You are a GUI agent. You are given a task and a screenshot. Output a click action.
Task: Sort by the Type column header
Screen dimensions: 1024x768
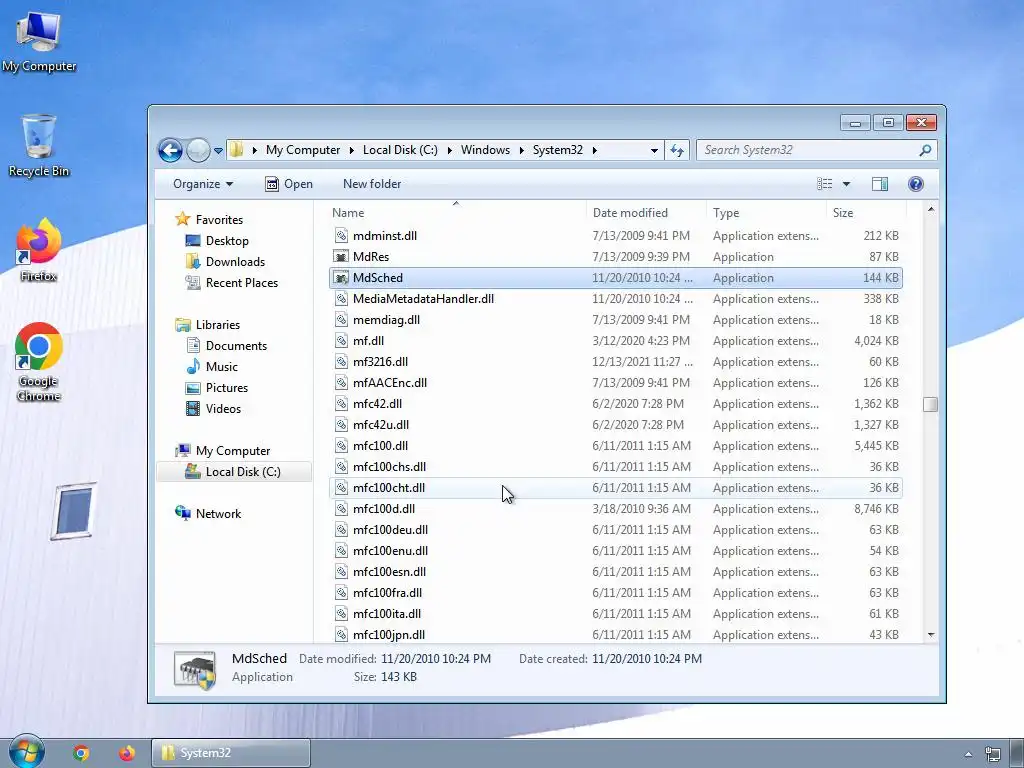tap(766, 213)
